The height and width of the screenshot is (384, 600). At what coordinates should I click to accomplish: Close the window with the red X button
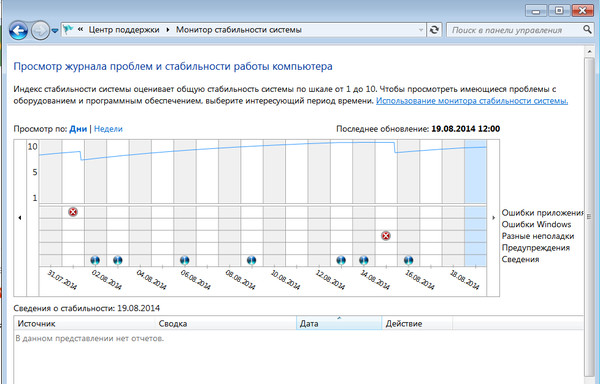tap(582, 11)
